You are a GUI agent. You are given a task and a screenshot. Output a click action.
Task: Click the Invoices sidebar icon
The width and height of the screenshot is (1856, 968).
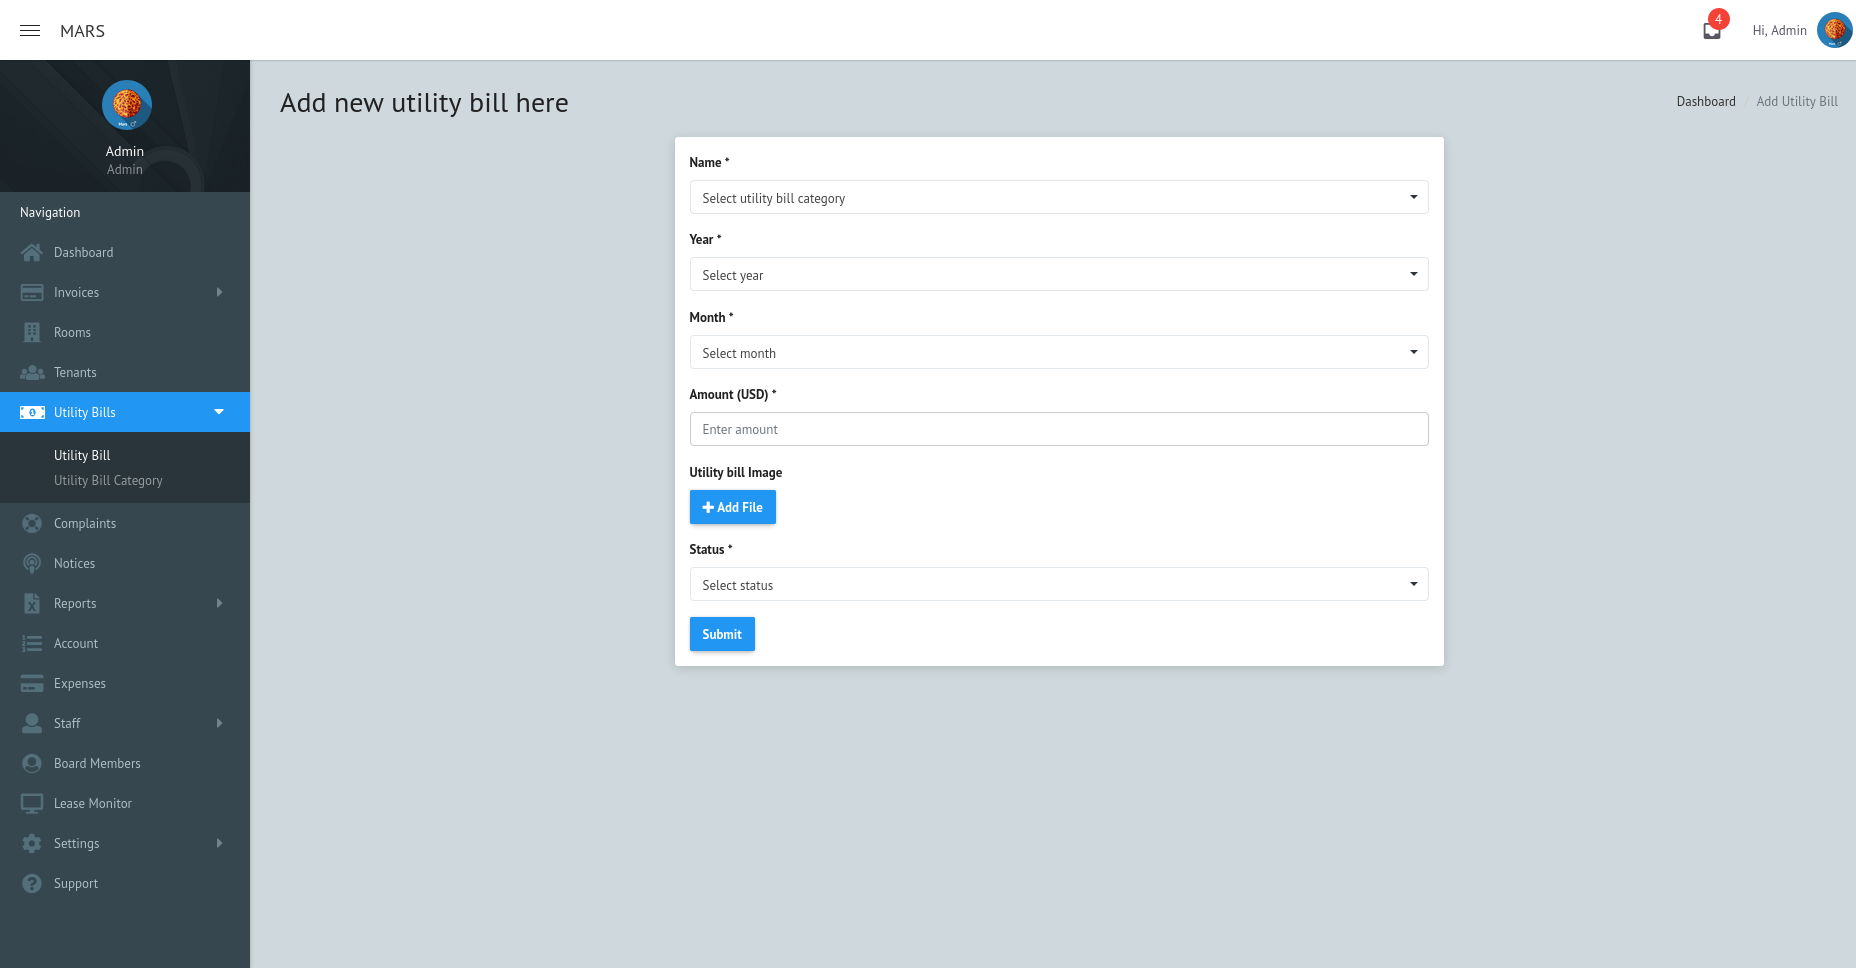click(x=32, y=292)
